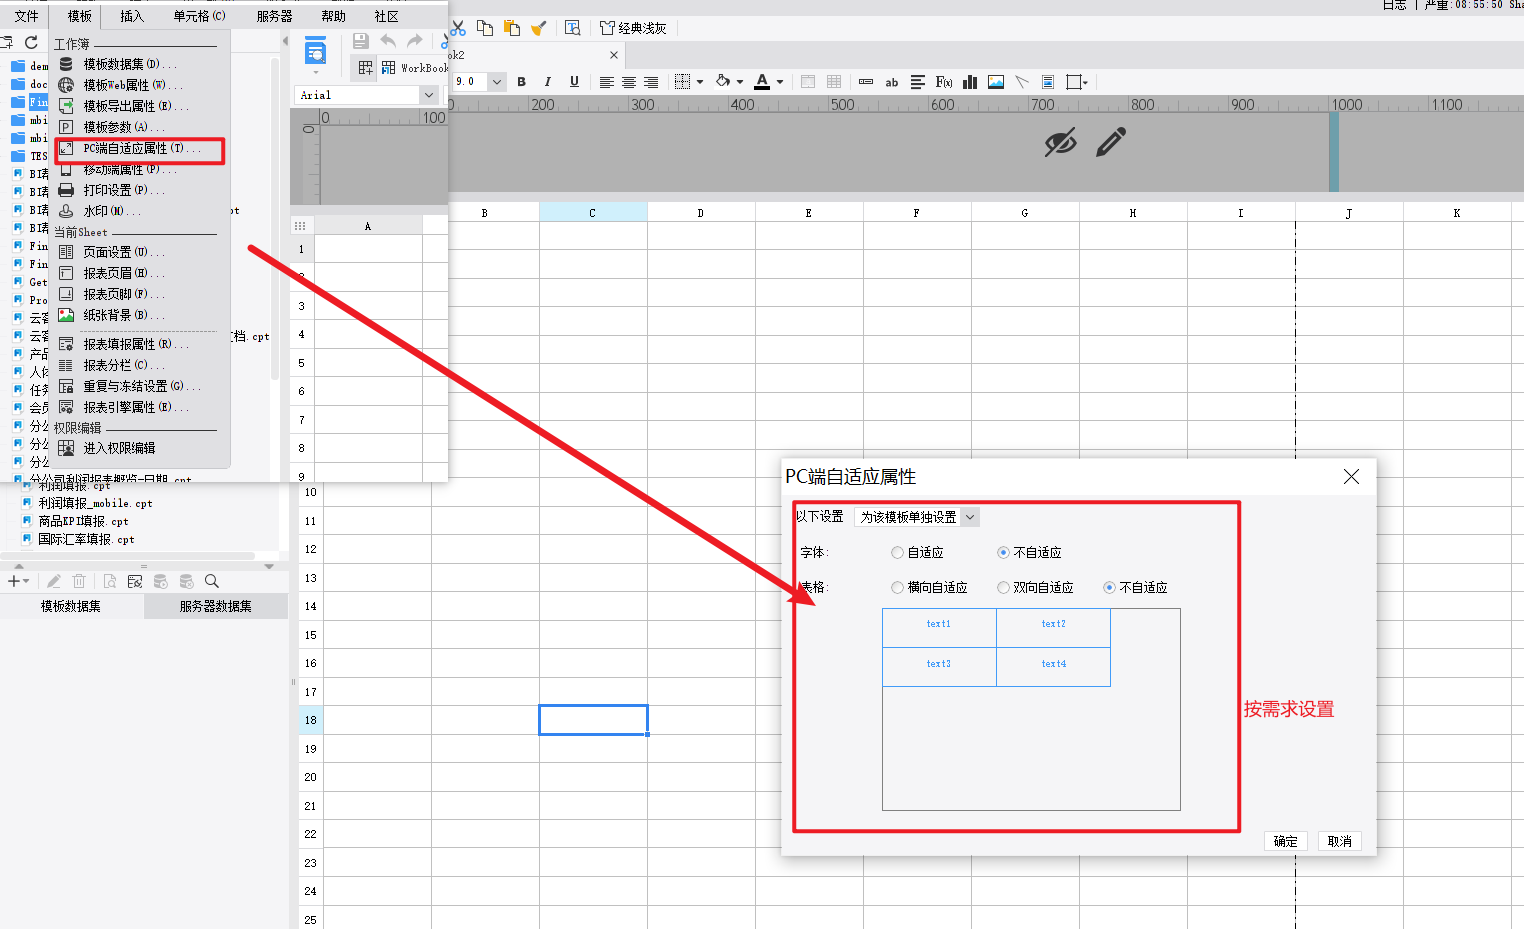This screenshot has width=1524, height=929.
Task: Insert a chart via bar chart icon
Action: [970, 82]
